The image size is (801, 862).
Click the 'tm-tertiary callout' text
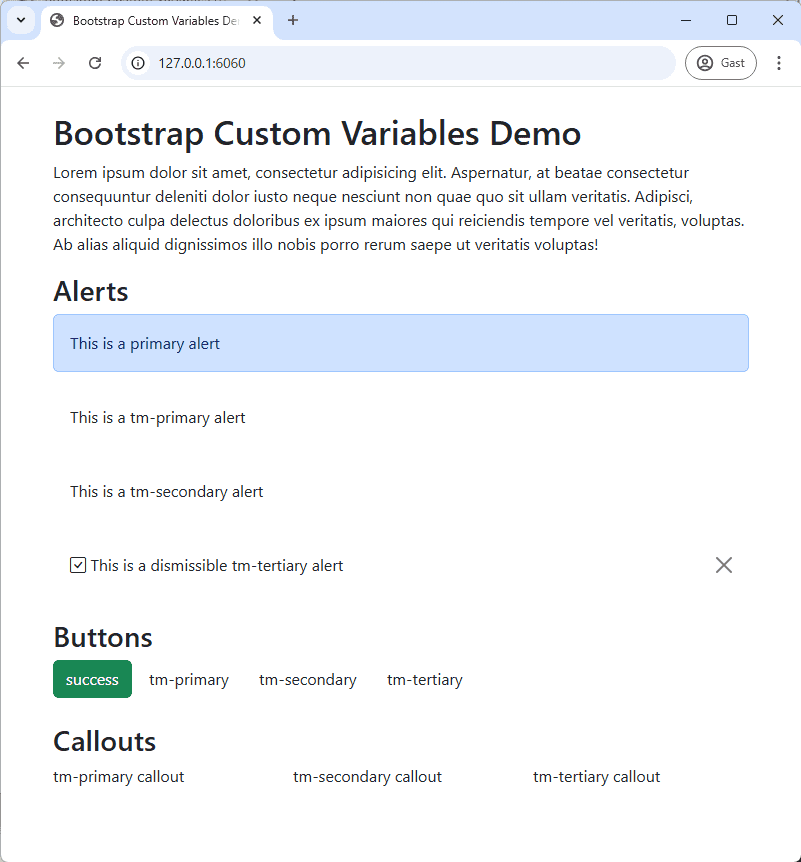(x=596, y=777)
